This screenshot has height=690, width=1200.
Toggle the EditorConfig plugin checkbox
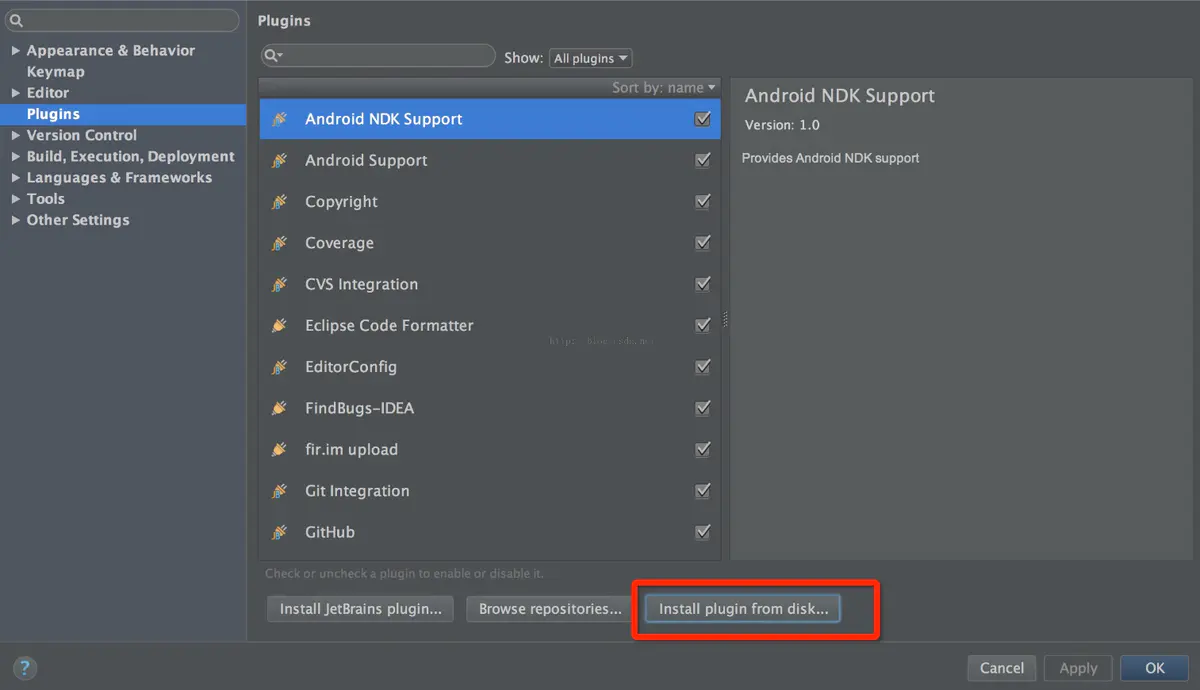(702, 367)
